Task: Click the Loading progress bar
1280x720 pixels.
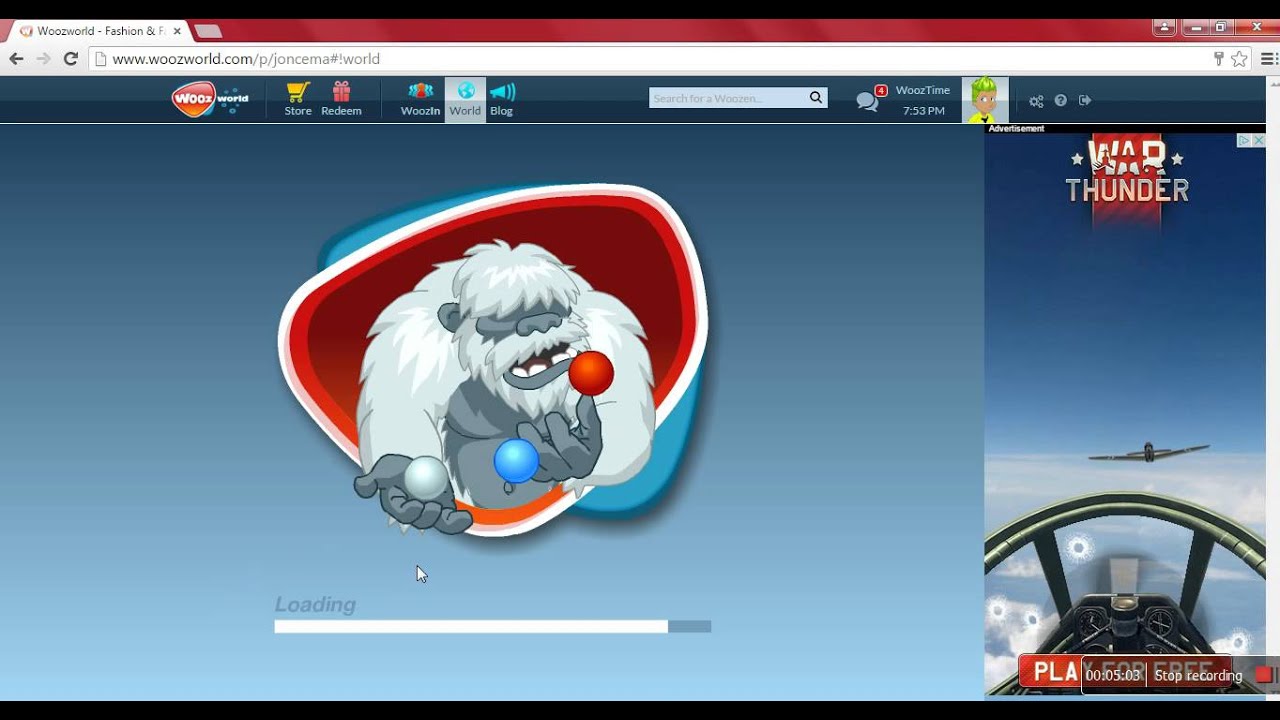Action: [x=493, y=626]
